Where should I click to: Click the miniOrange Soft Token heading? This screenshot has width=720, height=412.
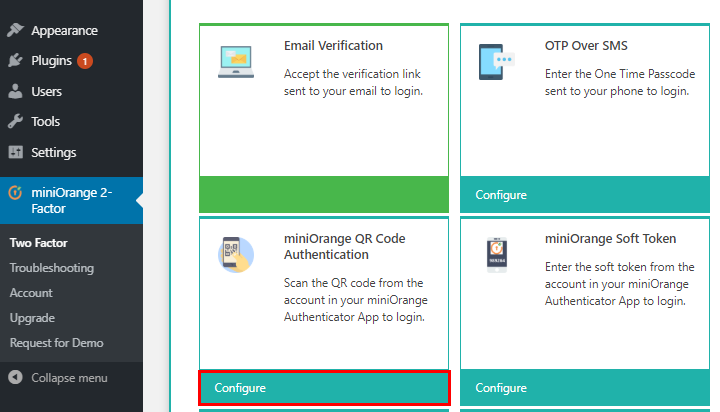click(610, 238)
